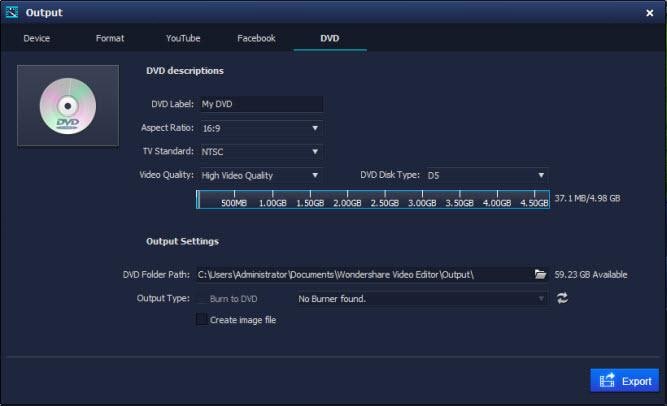The image size is (667, 406).
Task: Toggle the Burn to DVD checkbox
Action: pyautogui.click(x=202, y=298)
